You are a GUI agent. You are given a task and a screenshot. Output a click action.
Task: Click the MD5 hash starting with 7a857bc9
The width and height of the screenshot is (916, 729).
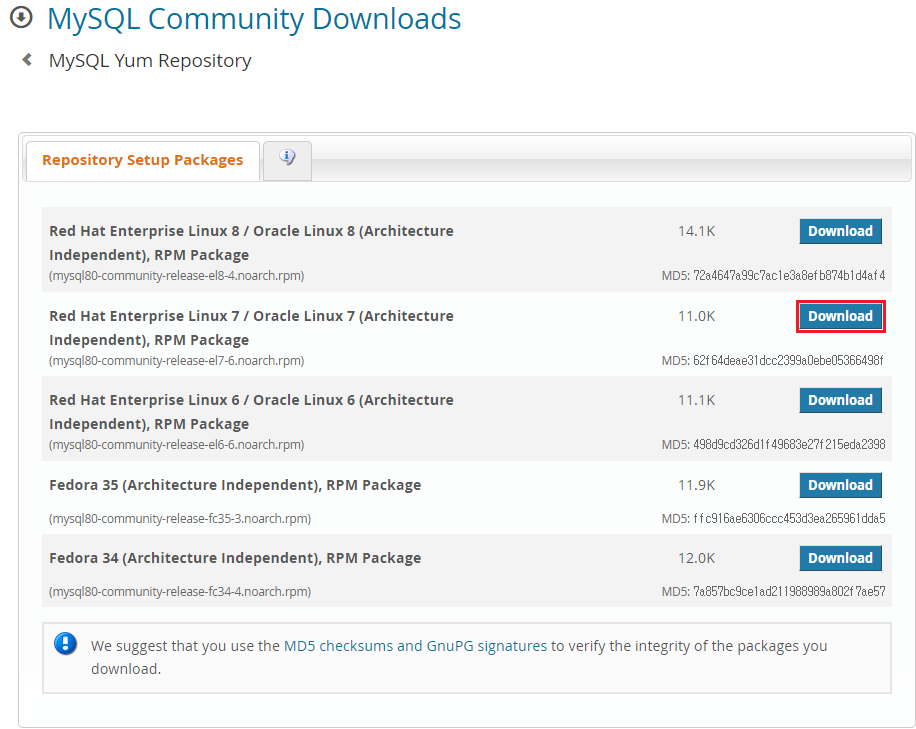[x=789, y=592]
